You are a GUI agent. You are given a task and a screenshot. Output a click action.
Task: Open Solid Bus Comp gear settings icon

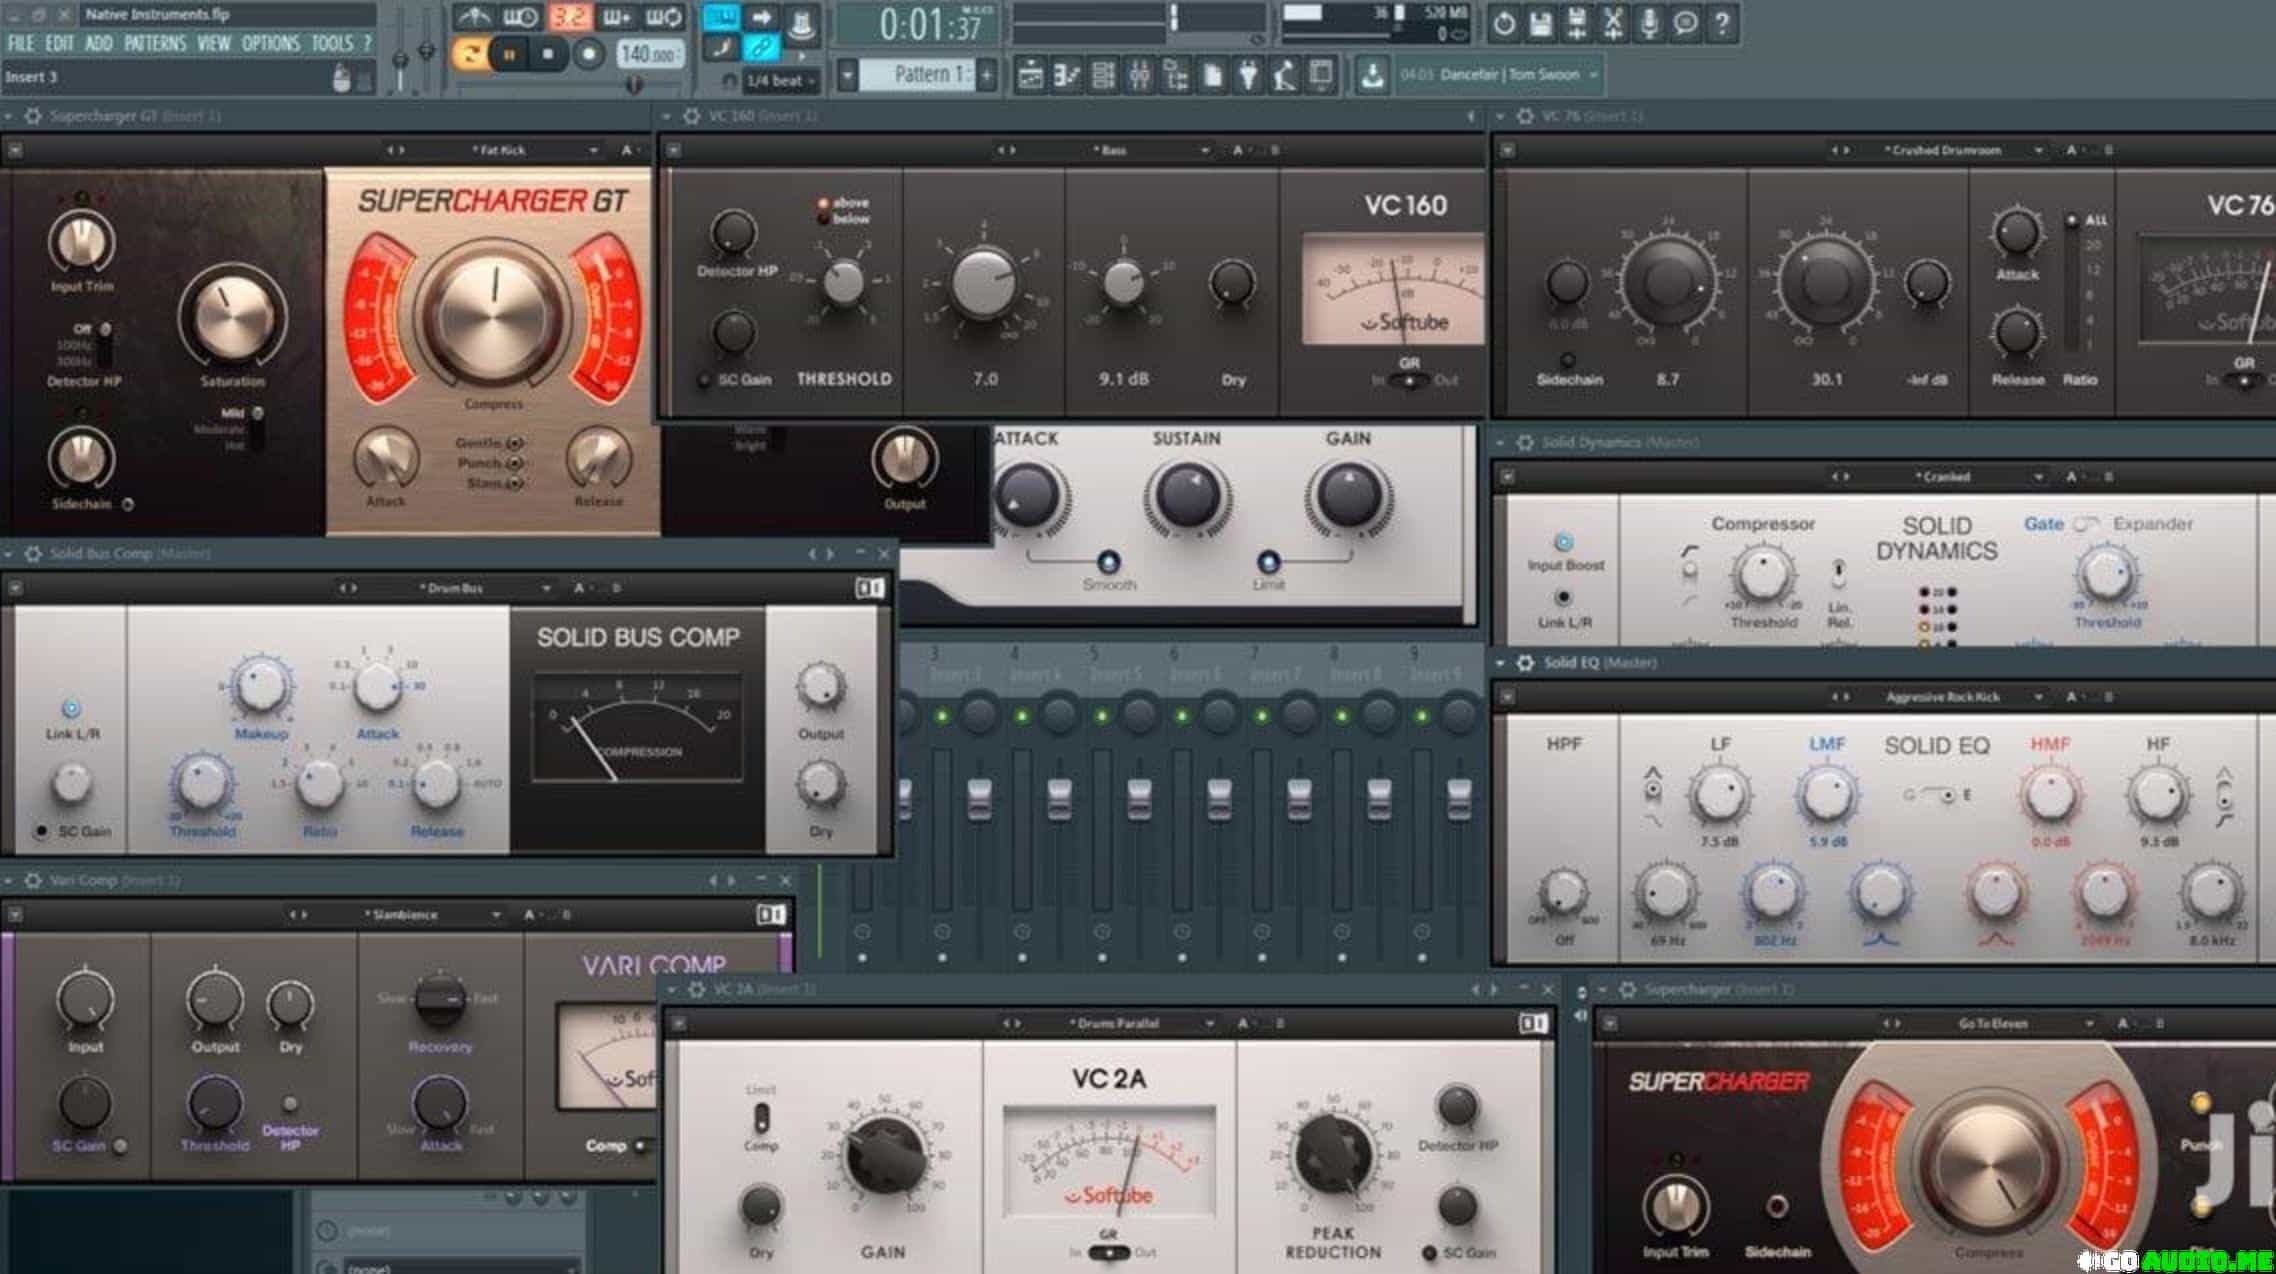(33, 553)
